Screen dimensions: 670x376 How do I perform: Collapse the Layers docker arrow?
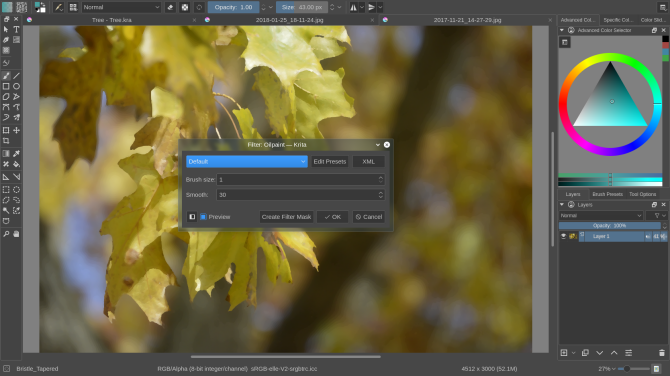(562, 205)
